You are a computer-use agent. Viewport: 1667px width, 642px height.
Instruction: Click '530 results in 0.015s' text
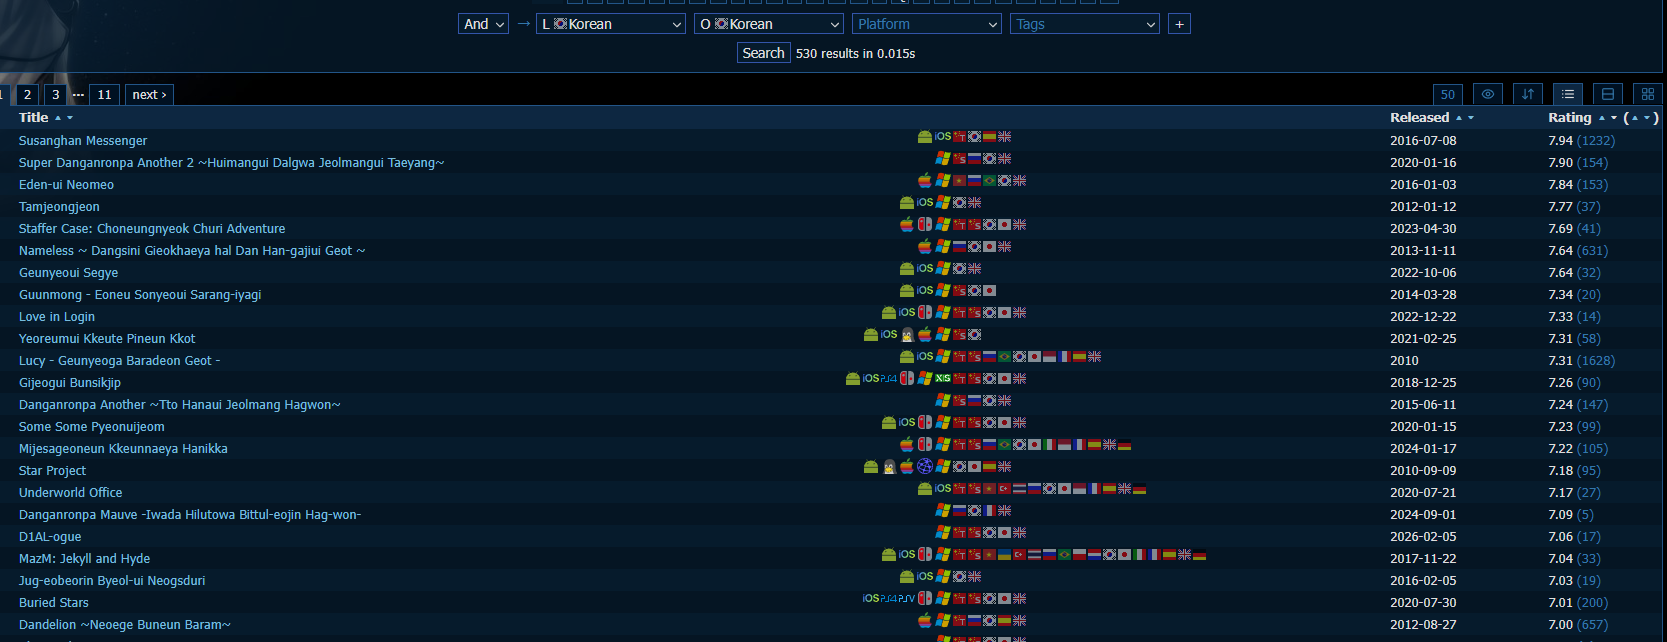click(x=855, y=53)
